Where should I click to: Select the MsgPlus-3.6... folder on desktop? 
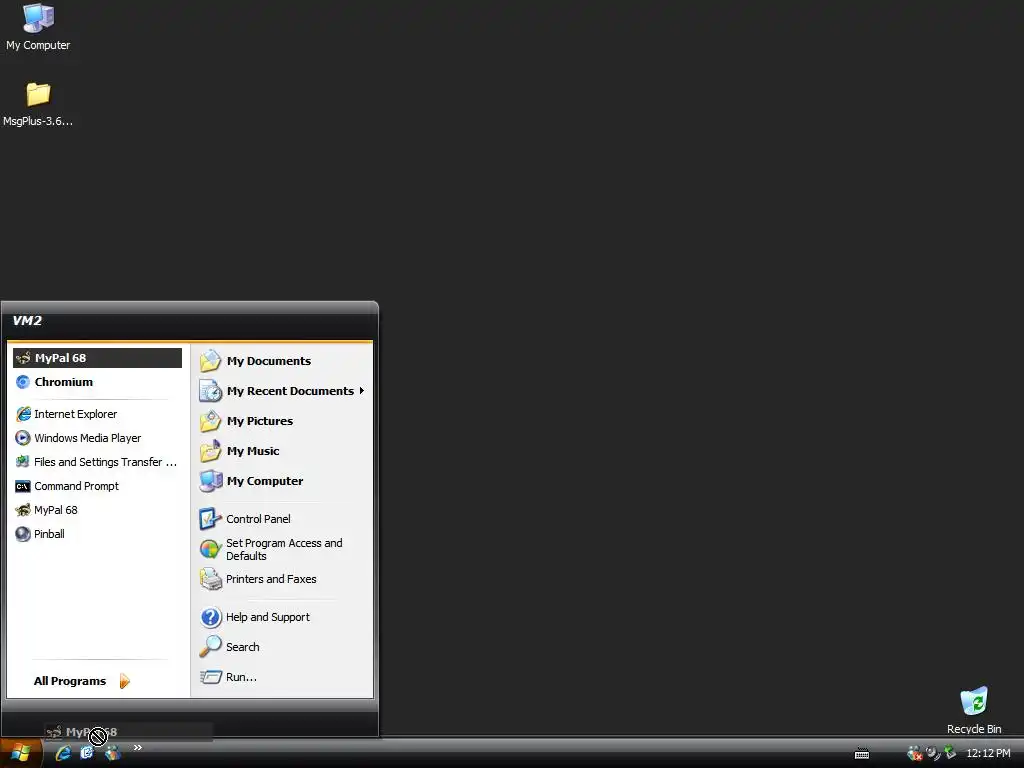click(x=38, y=104)
